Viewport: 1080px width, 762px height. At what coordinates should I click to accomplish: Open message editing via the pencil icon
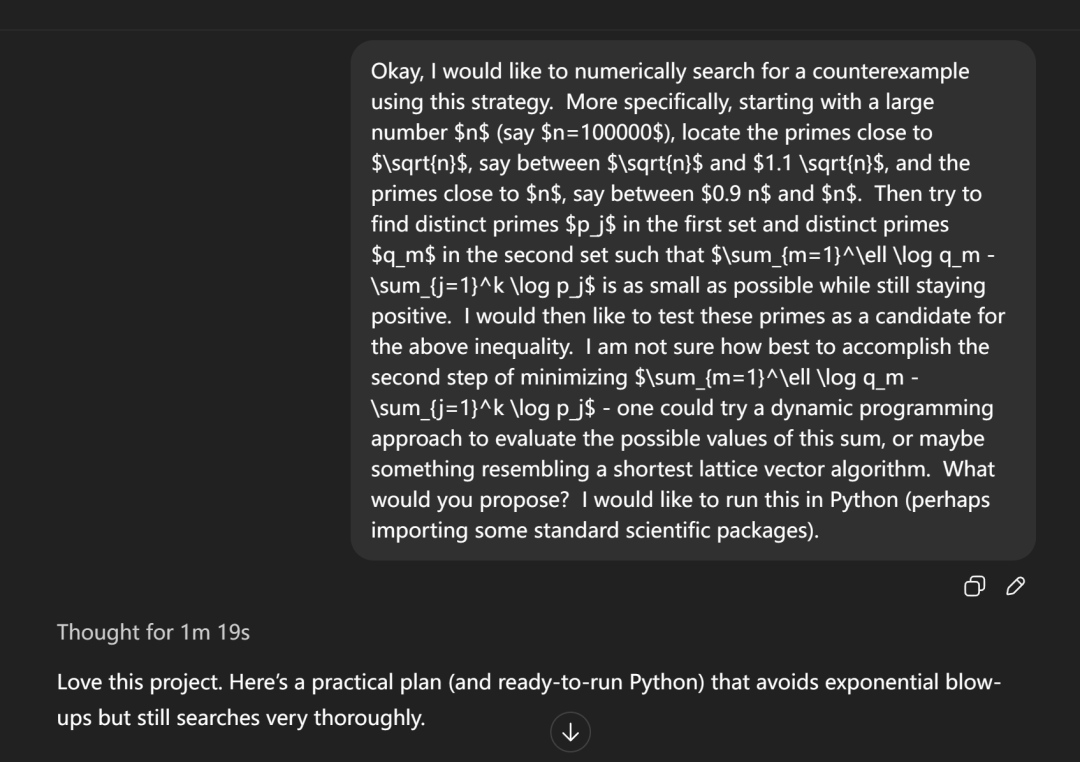coord(1016,586)
